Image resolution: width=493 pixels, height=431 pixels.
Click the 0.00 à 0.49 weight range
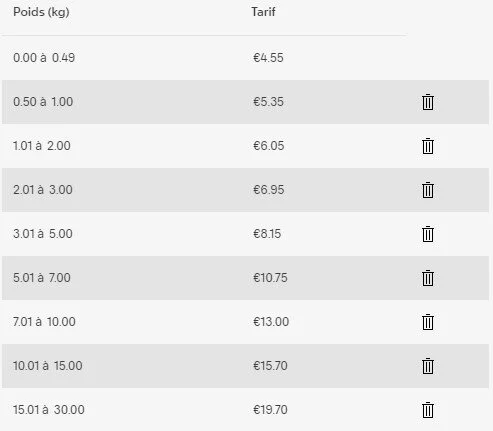[44, 58]
